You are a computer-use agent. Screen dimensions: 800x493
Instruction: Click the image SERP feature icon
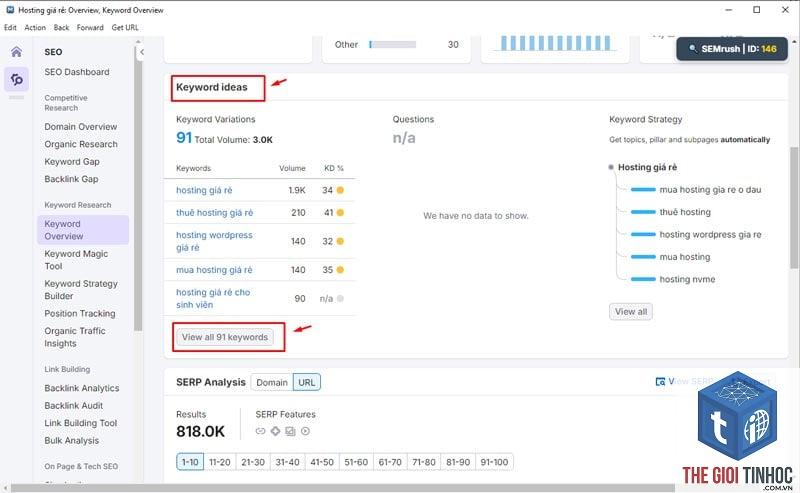click(x=290, y=431)
